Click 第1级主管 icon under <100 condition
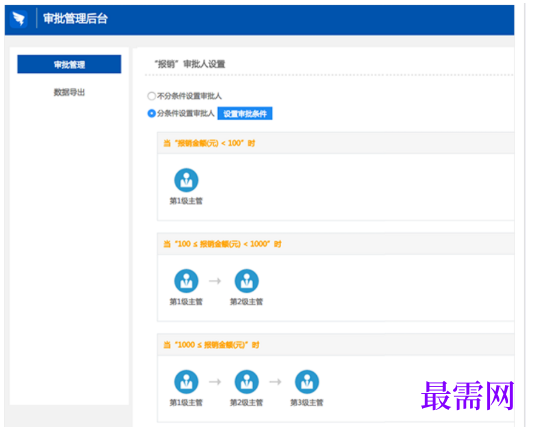Image resolution: width=533 pixels, height=427 pixels. pyautogui.click(x=186, y=180)
